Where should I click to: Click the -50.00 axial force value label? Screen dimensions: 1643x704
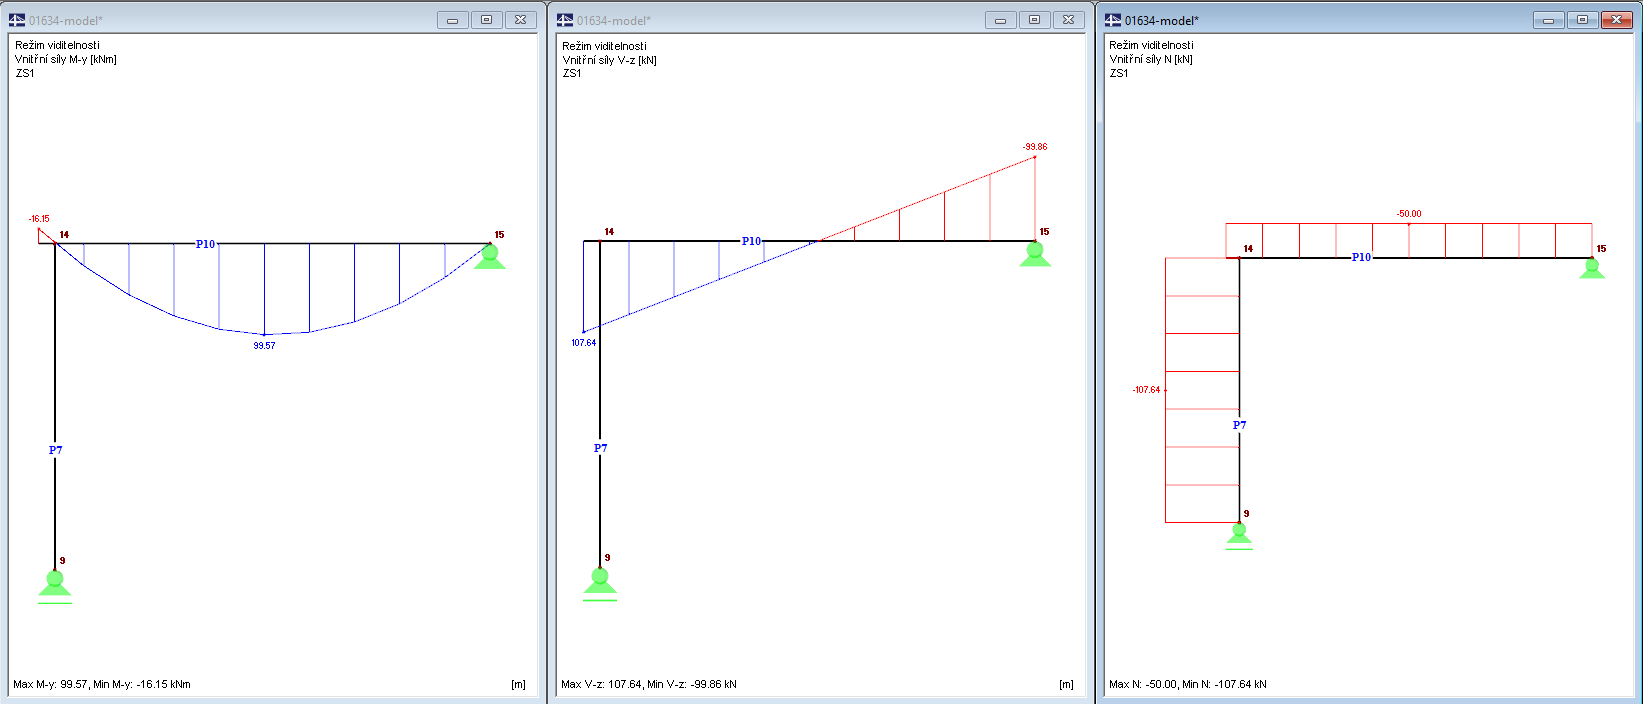[x=1409, y=214]
